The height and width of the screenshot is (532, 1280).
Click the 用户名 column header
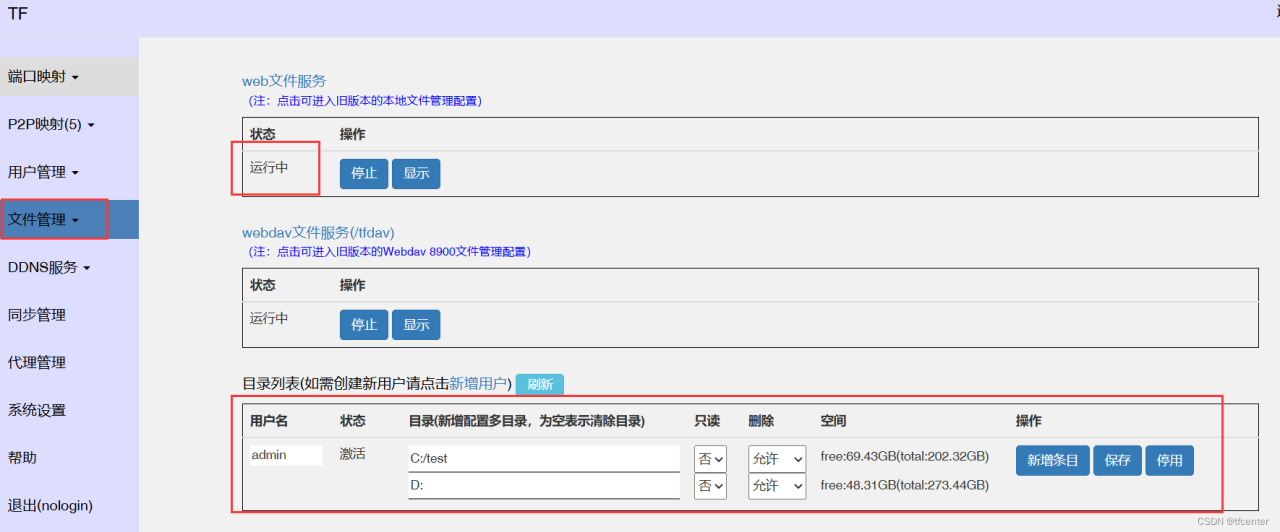(x=269, y=421)
